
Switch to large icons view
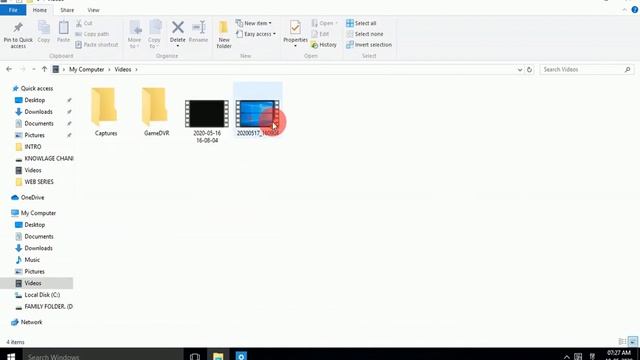tap(633, 342)
